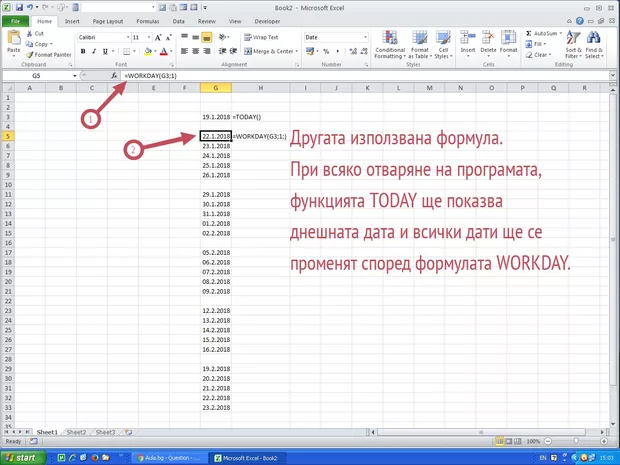The image size is (620, 465).
Task: Select Middle Align vertical alignment
Action: click(x=195, y=38)
